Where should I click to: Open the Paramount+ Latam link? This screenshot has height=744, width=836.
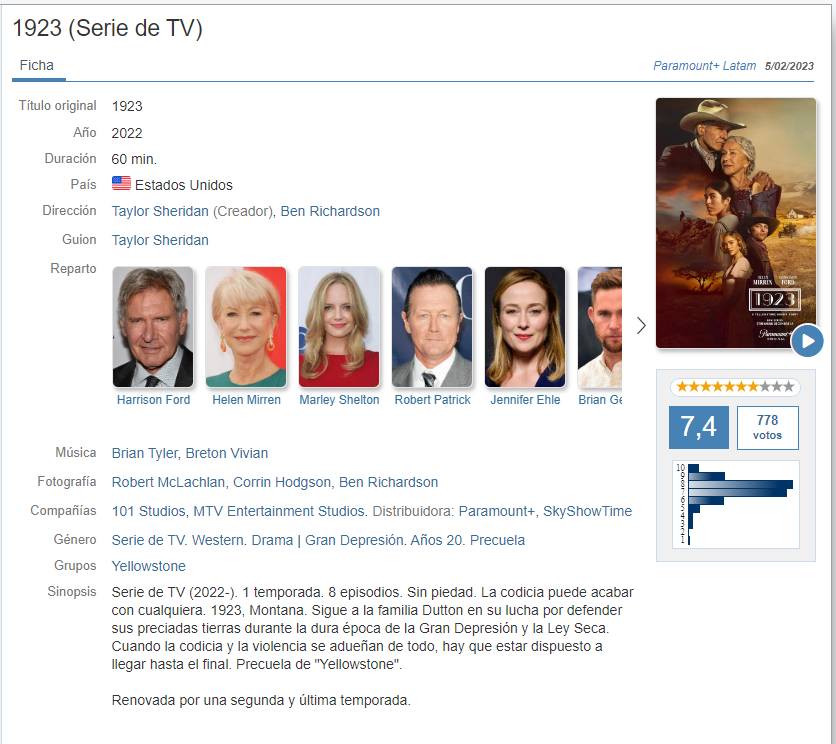[x=704, y=66]
